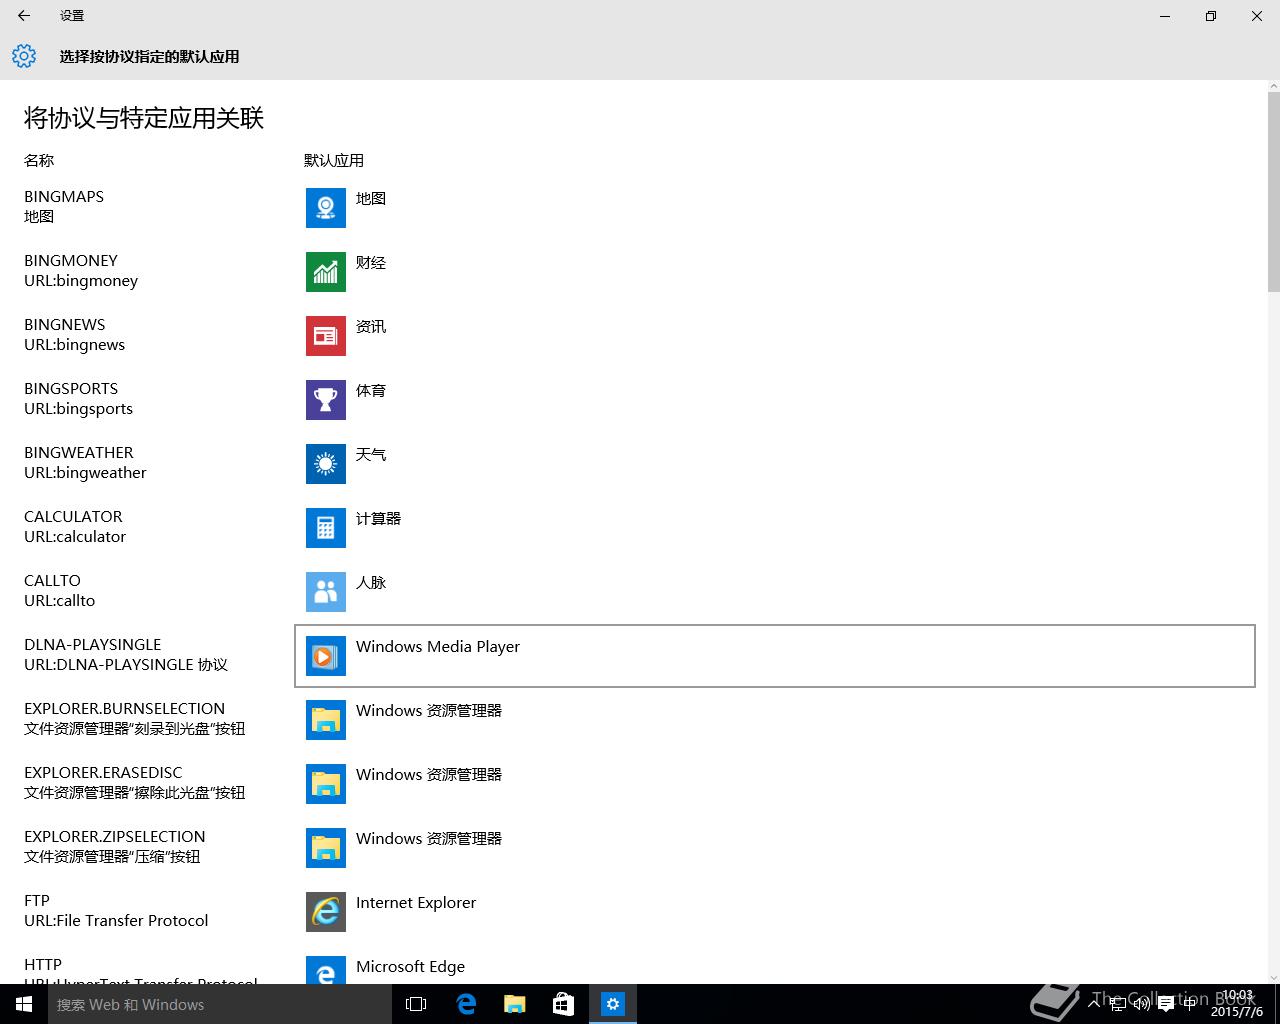This screenshot has width=1280, height=1024.
Task: Click the 名称 column header
Action: (39, 160)
